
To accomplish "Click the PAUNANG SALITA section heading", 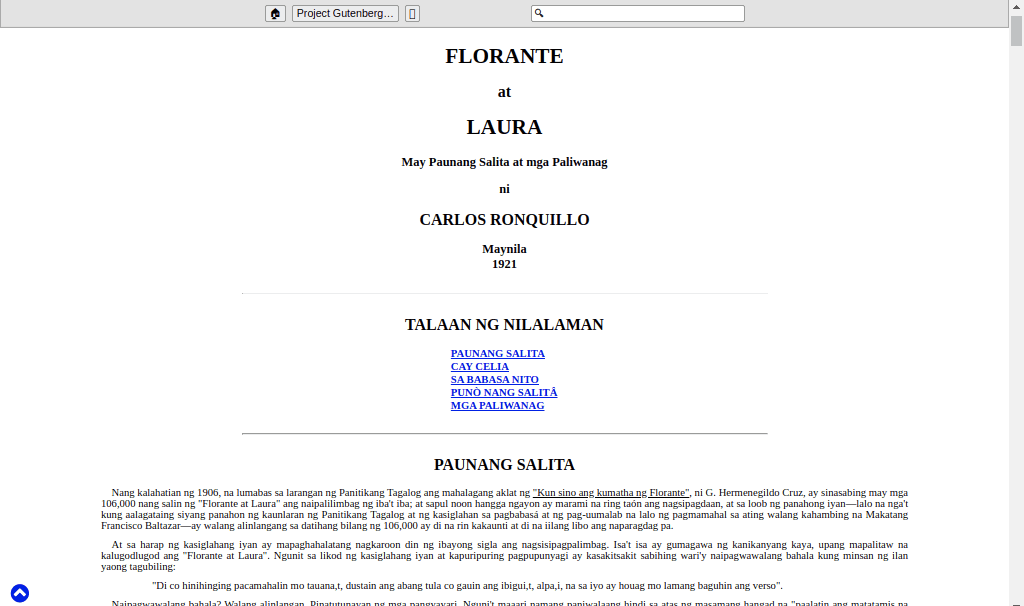I will tap(504, 465).
